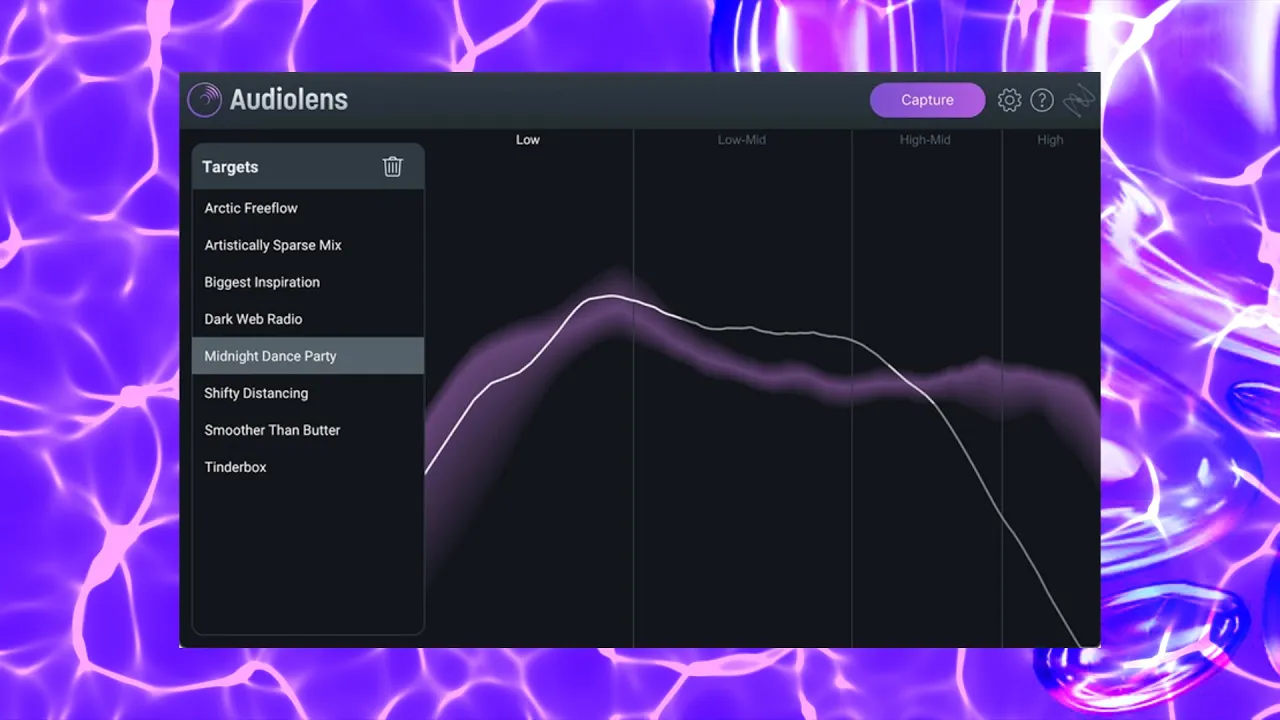Click the iZotope logo icon
This screenshot has width=1280, height=720.
pyautogui.click(x=1079, y=100)
